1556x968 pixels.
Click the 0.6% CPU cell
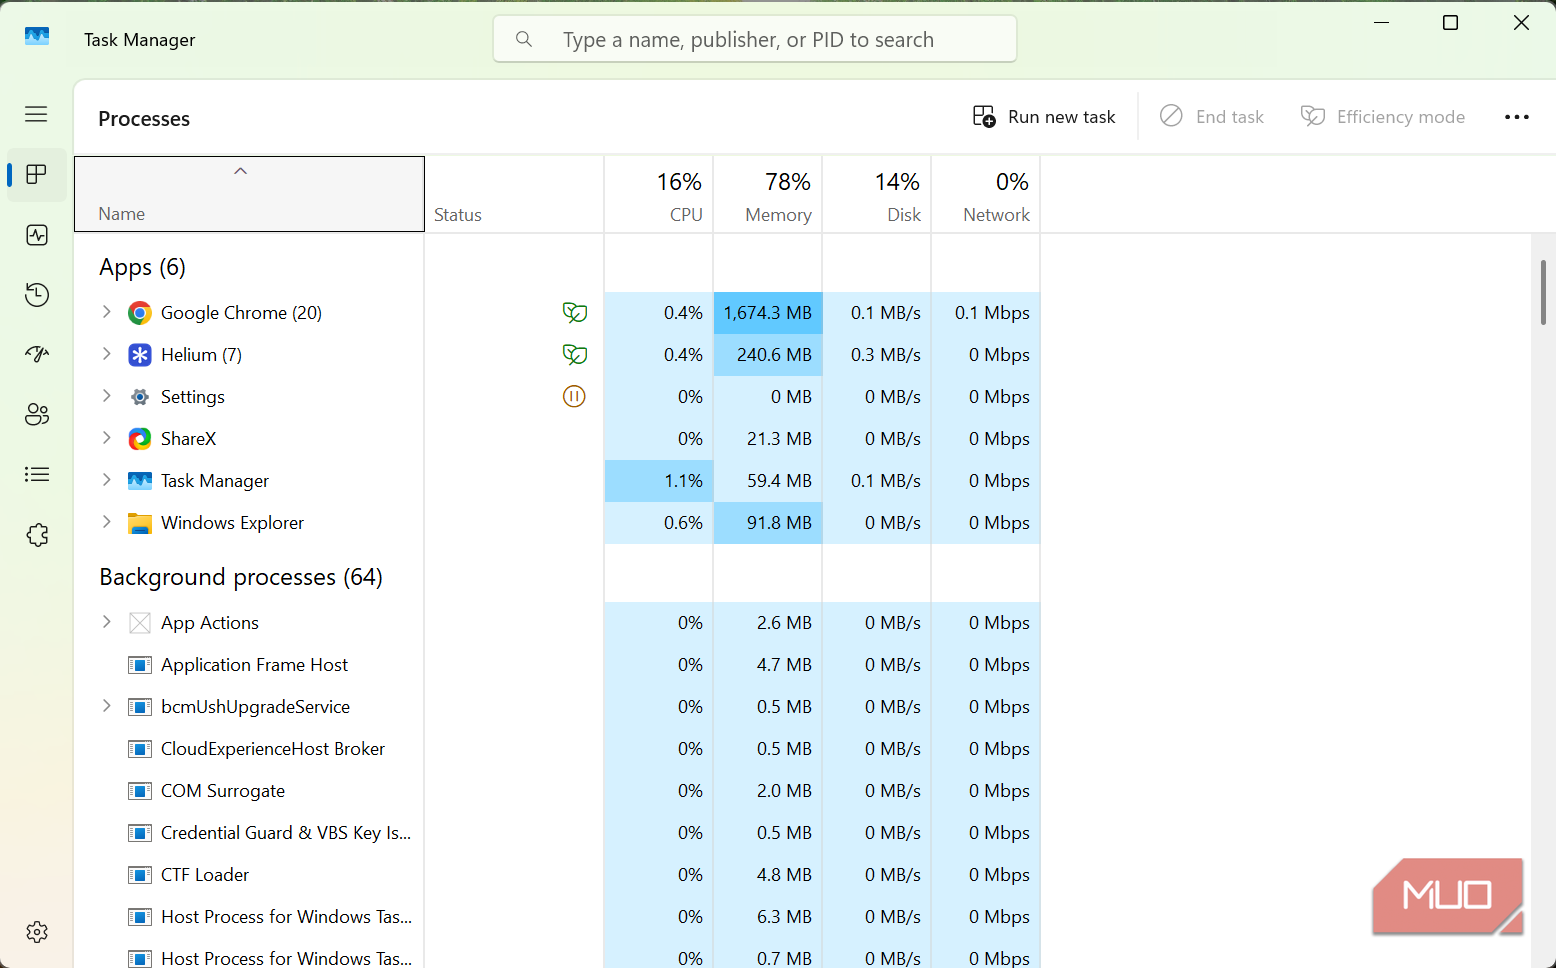(659, 523)
